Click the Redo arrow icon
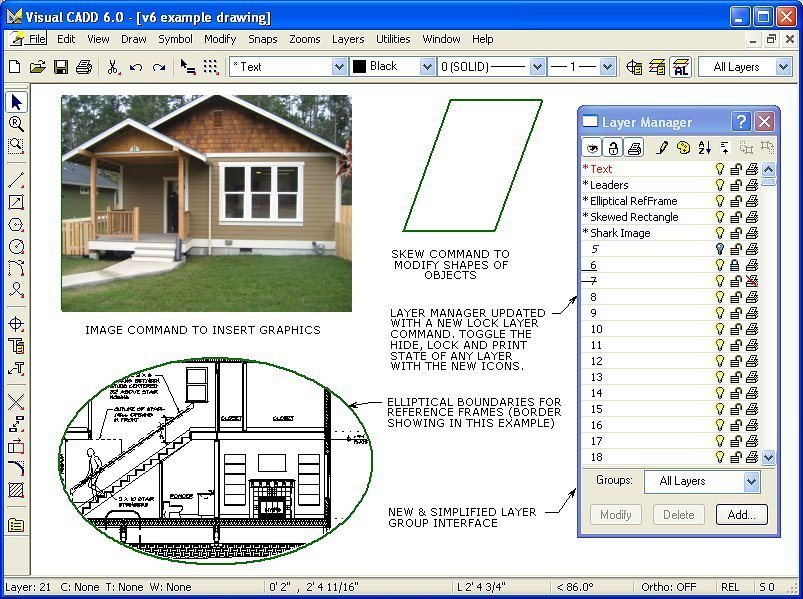This screenshot has height=599, width=803. click(159, 67)
